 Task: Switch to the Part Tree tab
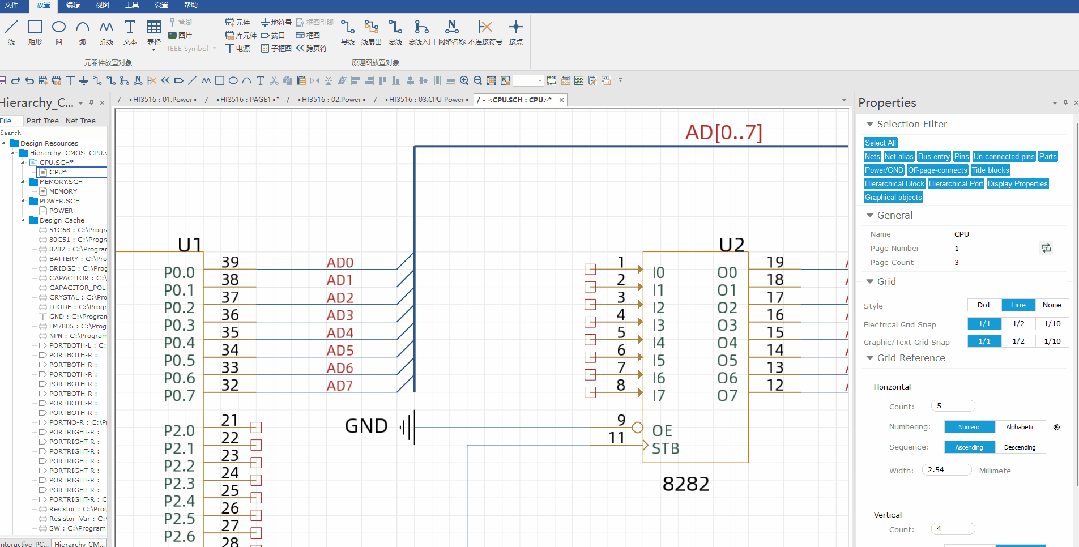point(42,120)
